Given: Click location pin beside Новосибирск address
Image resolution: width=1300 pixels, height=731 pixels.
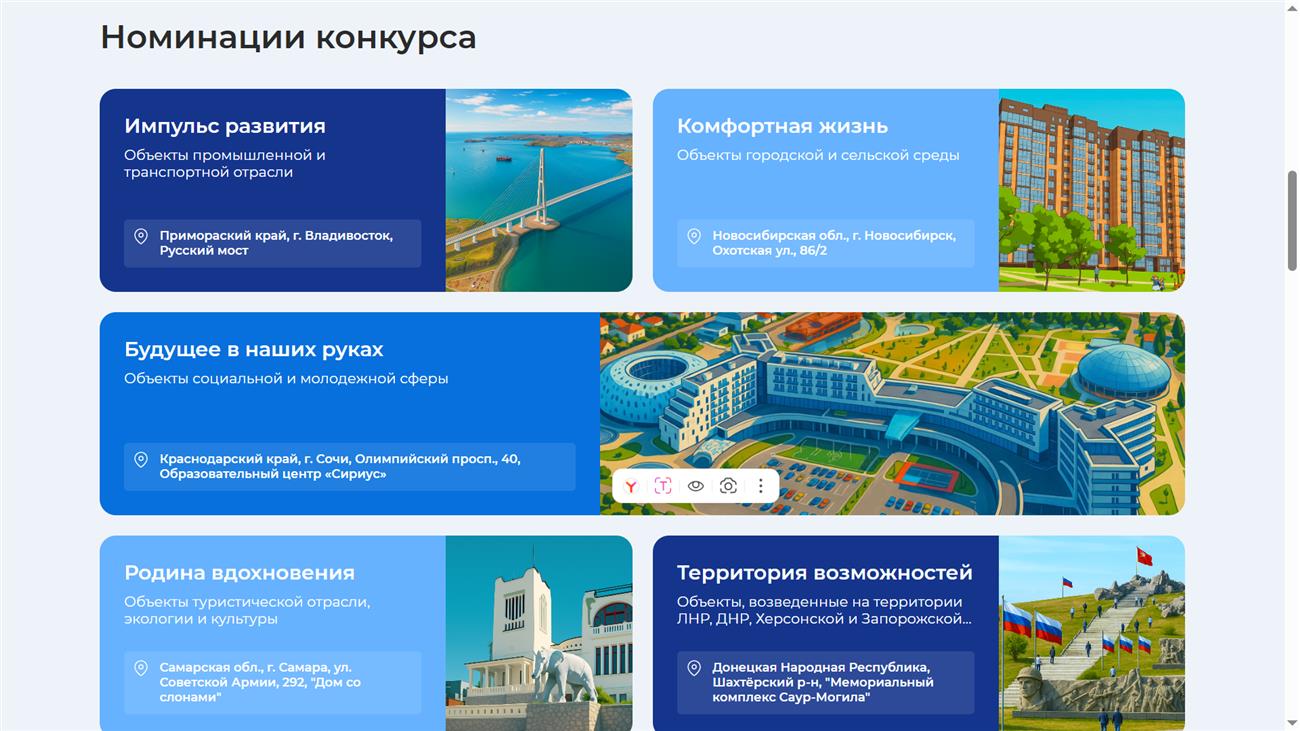Looking at the screenshot, I should pyautogui.click(x=694, y=237).
